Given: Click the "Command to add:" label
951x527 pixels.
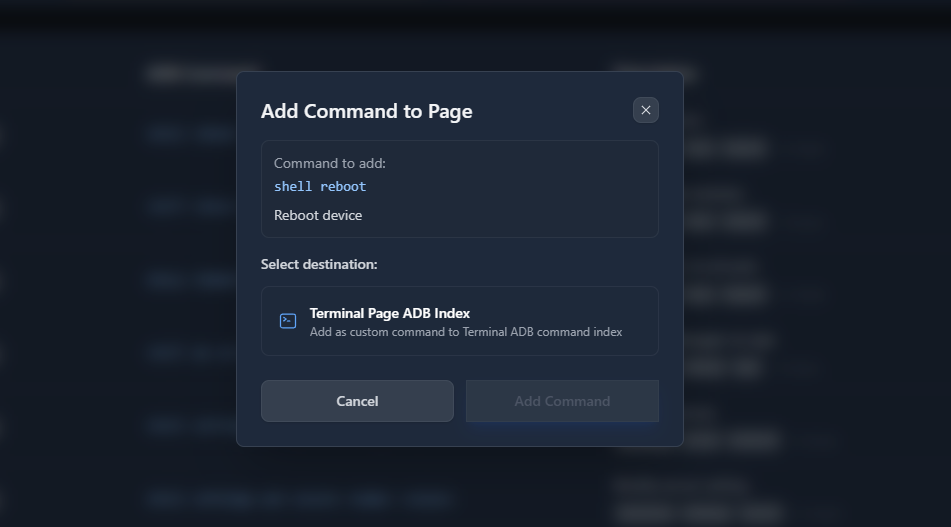Looking at the screenshot, I should click(x=329, y=163).
